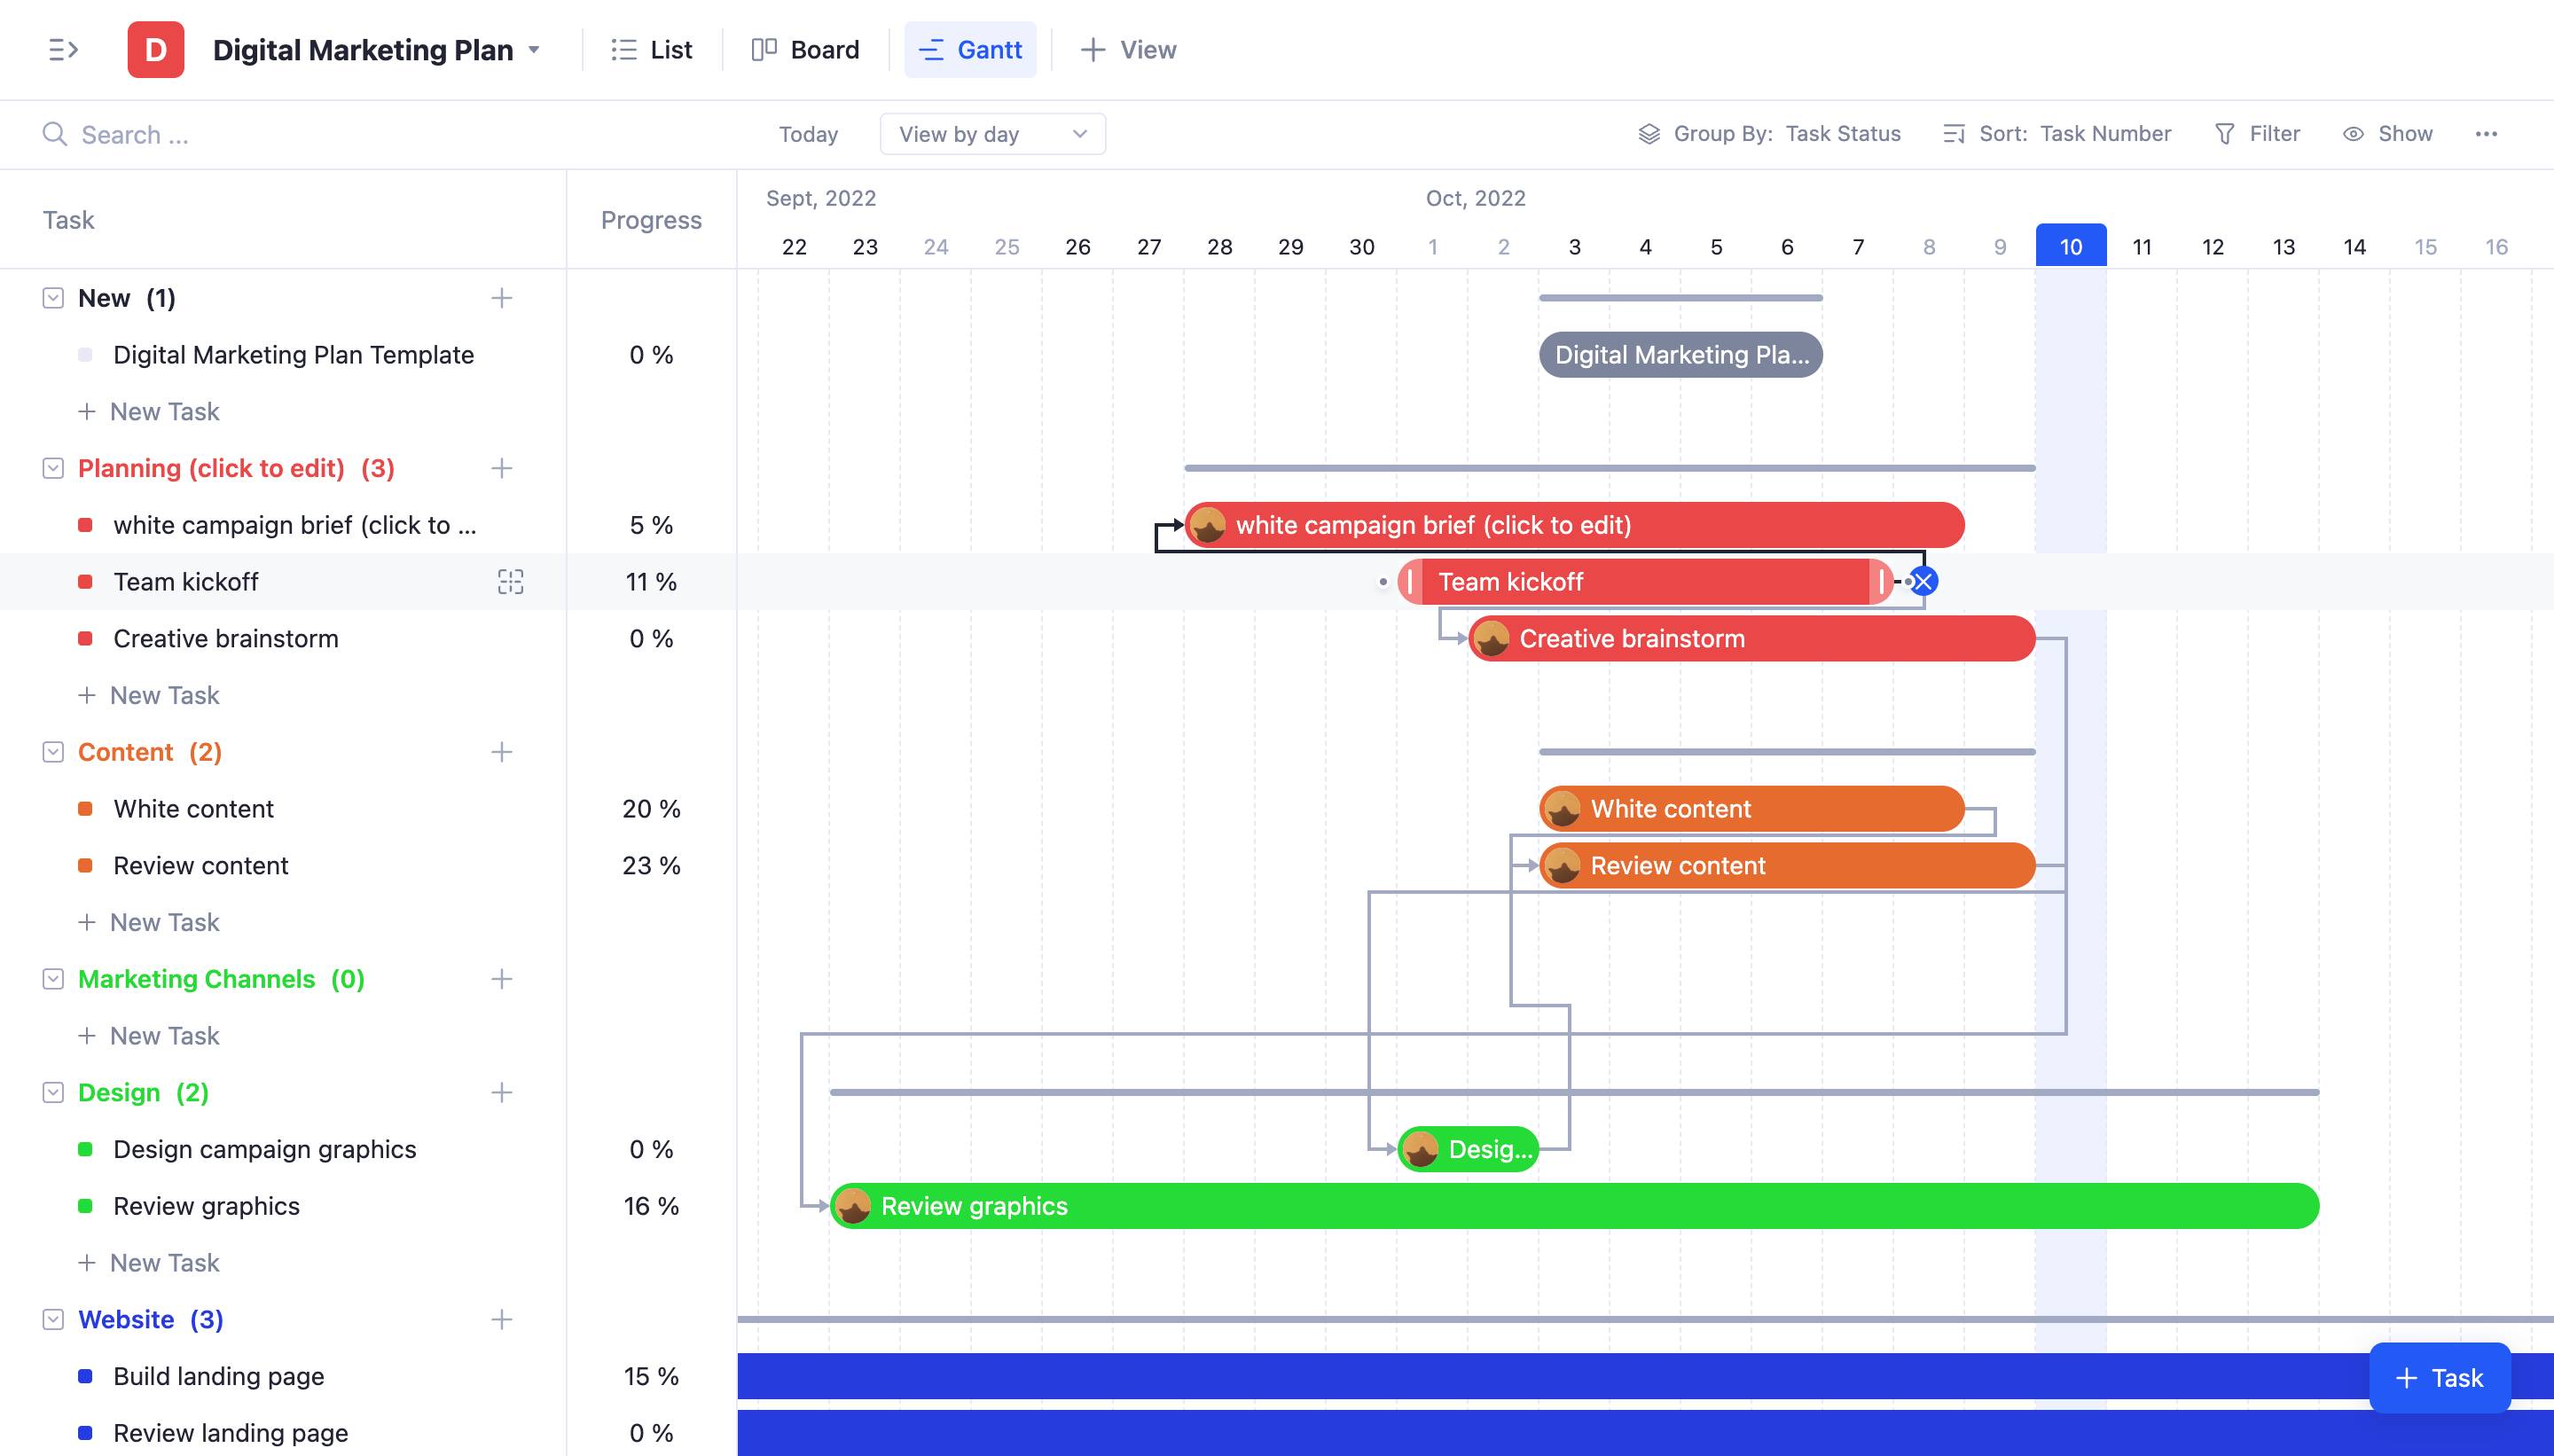Open the View by day dropdown
This screenshot has height=1456, width=2554.
(x=991, y=133)
